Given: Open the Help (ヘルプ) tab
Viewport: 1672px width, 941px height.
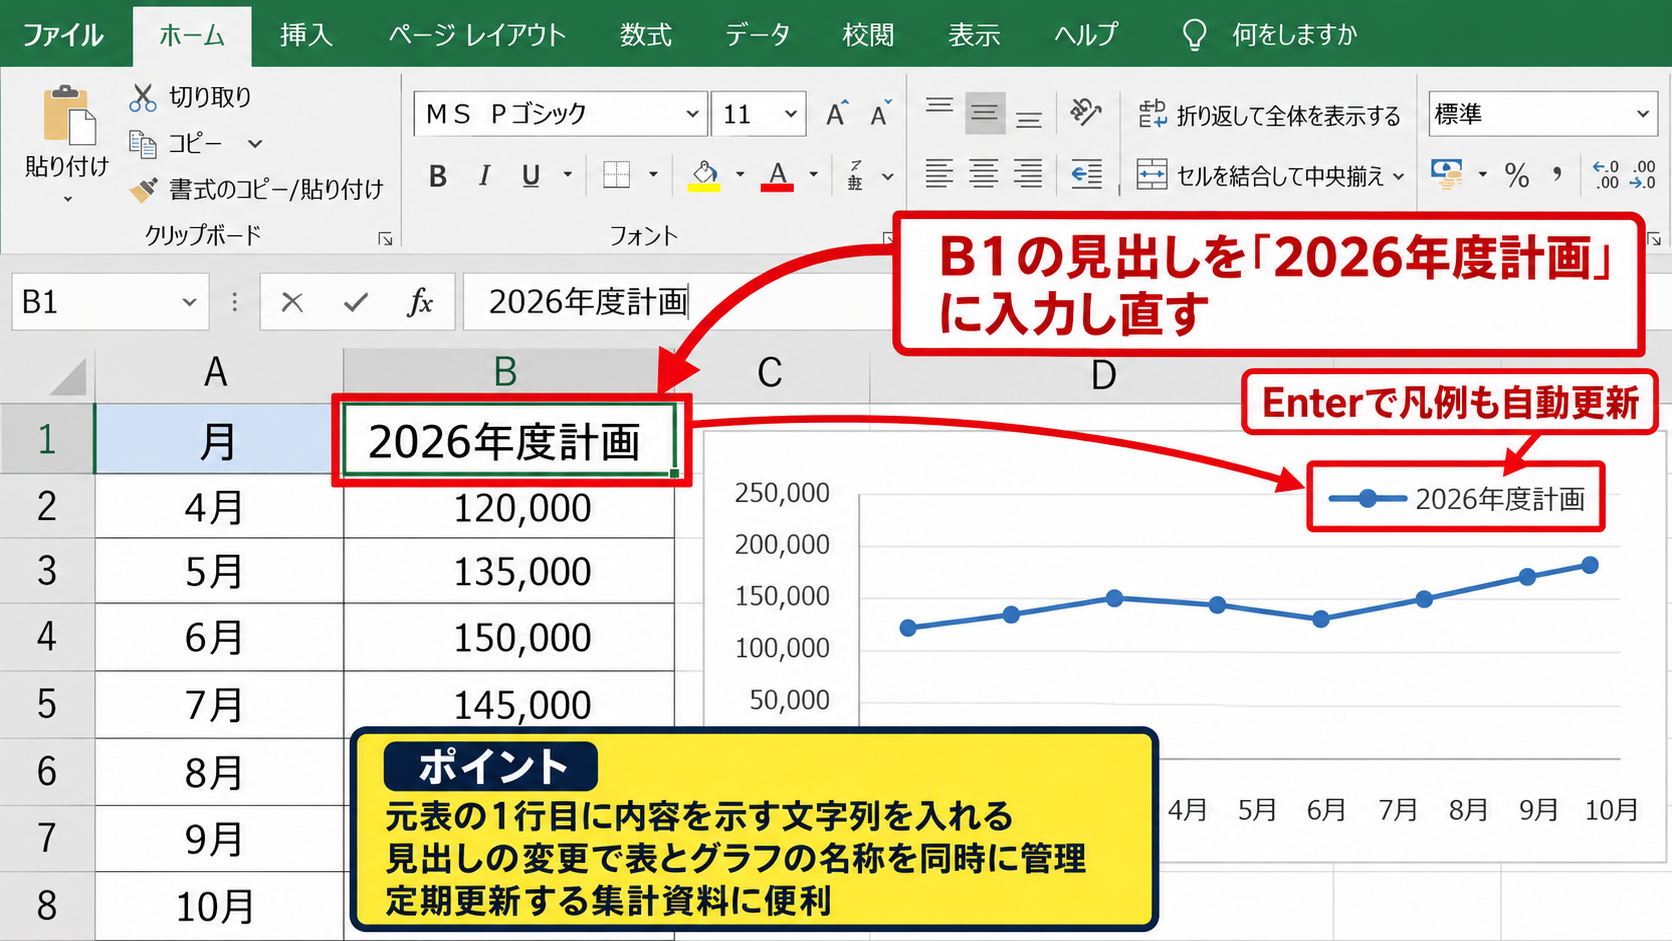Looking at the screenshot, I should click(1086, 35).
